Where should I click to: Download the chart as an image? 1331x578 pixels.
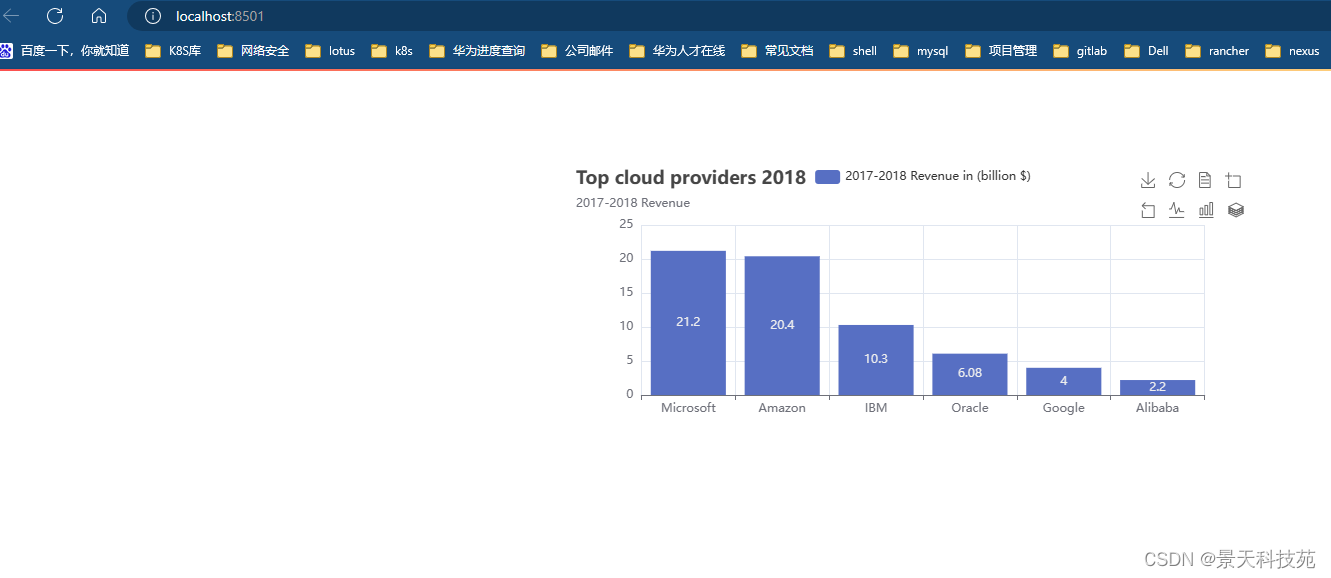click(1147, 180)
